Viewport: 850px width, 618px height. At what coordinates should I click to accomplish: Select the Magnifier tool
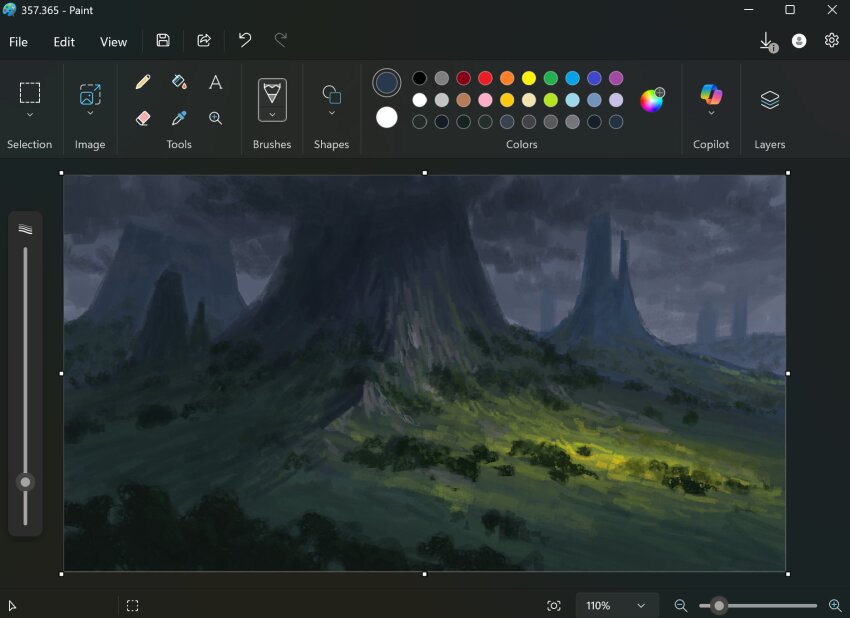[215, 118]
